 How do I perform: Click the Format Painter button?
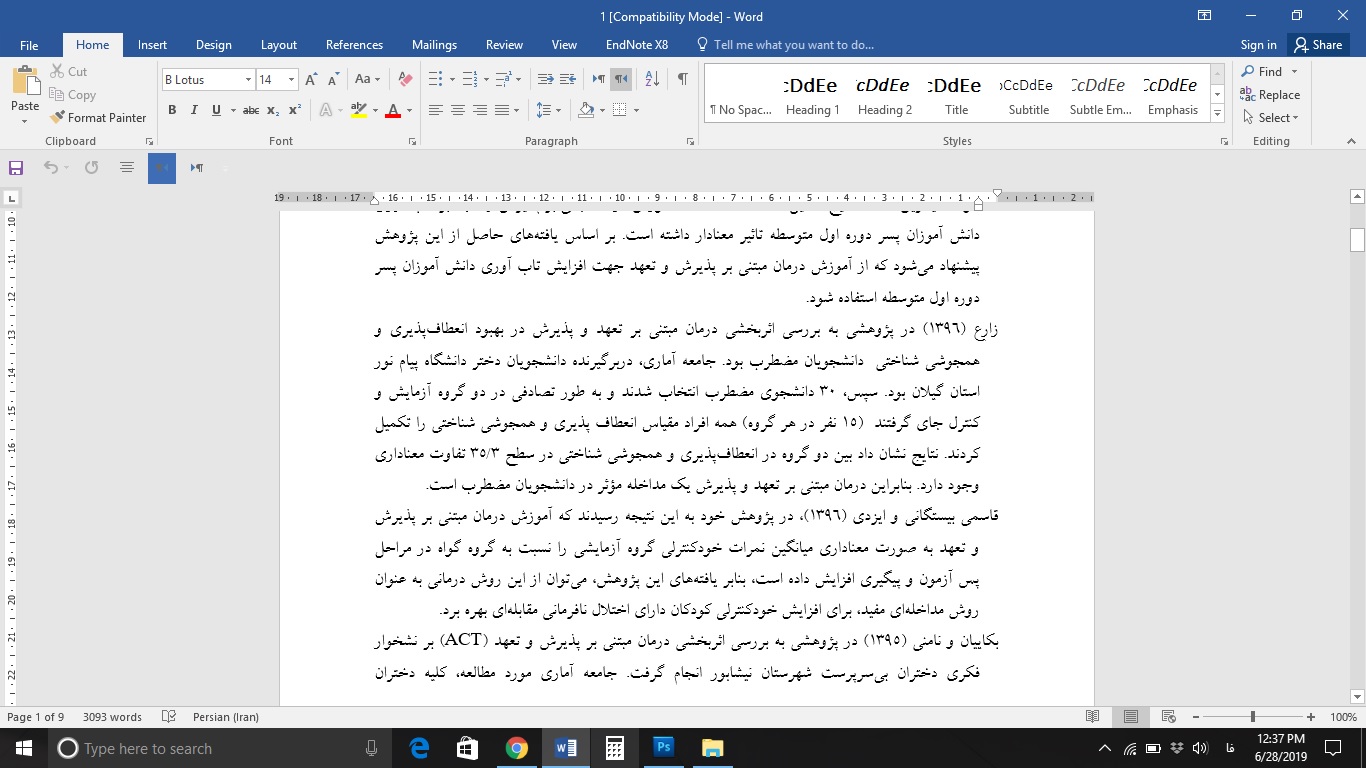click(98, 117)
